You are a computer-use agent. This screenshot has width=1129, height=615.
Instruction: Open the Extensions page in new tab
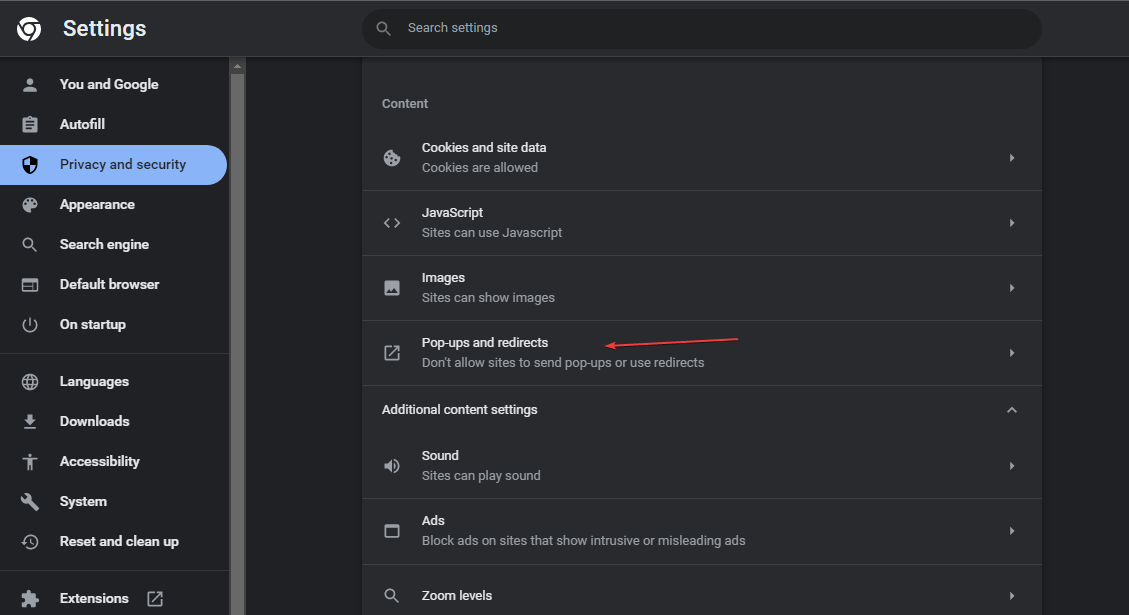(x=154, y=597)
